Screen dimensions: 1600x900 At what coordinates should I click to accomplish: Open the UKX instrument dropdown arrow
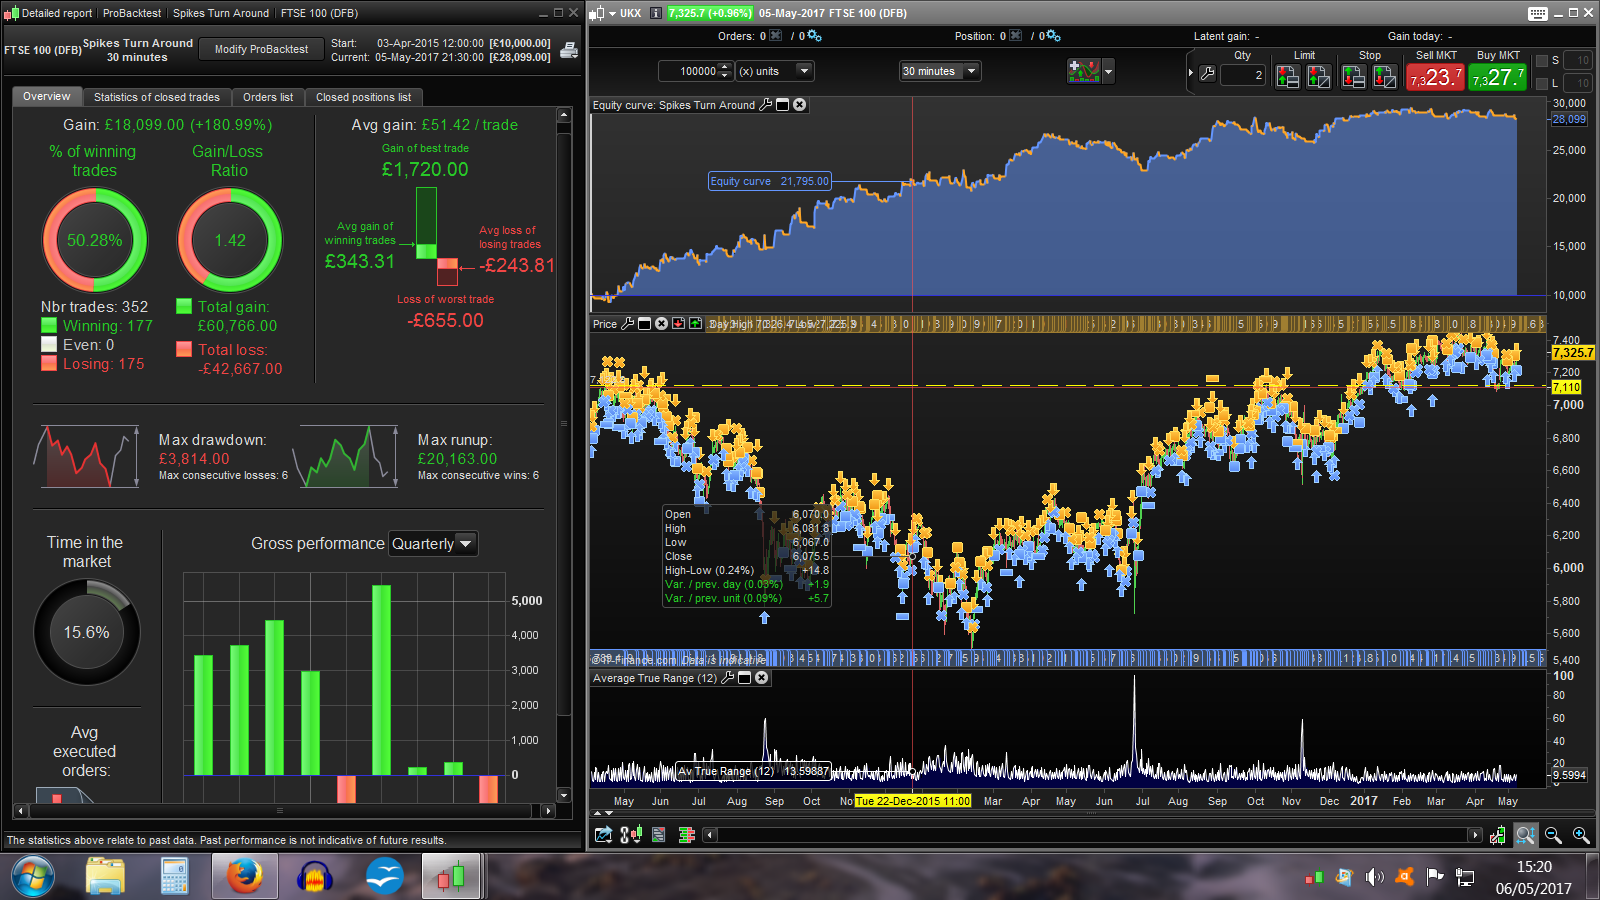point(612,13)
